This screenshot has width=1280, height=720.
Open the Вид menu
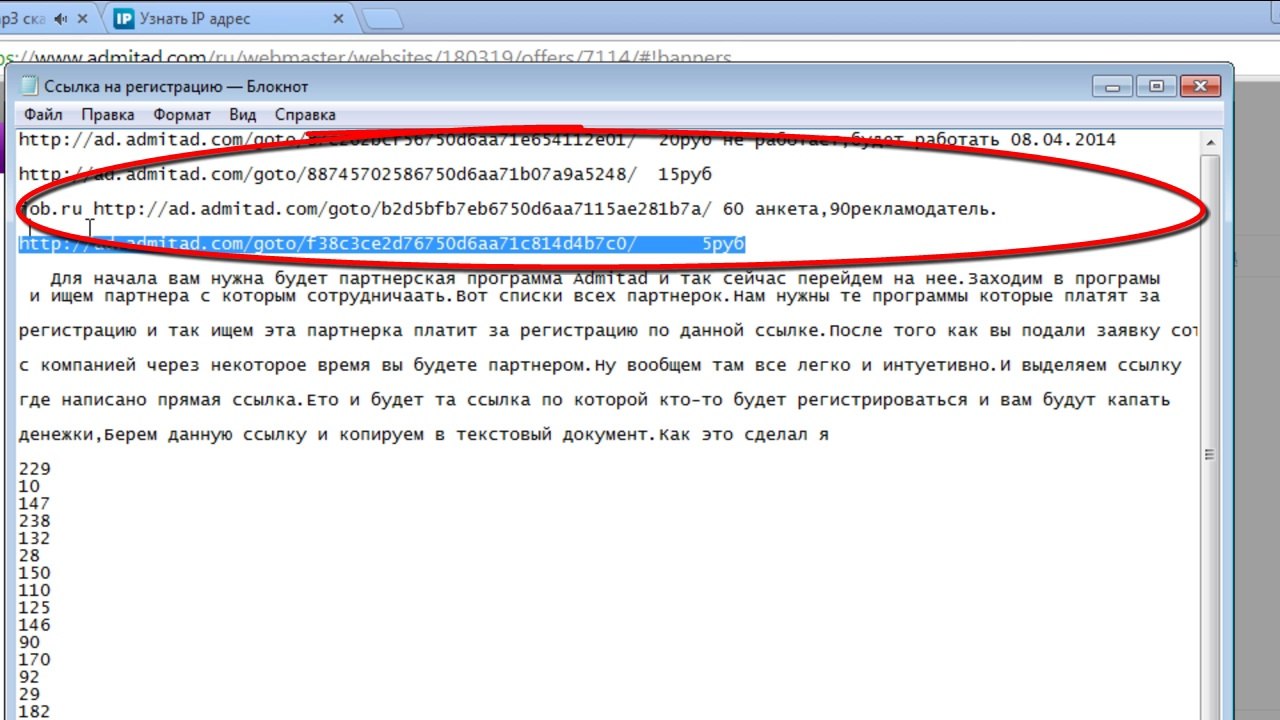coord(243,115)
